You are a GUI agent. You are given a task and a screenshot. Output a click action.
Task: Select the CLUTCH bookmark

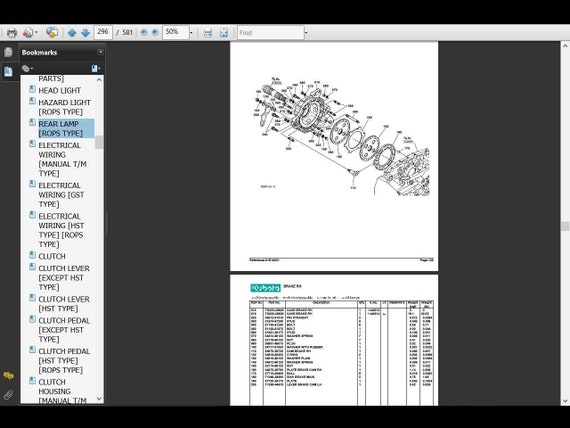(x=52, y=256)
